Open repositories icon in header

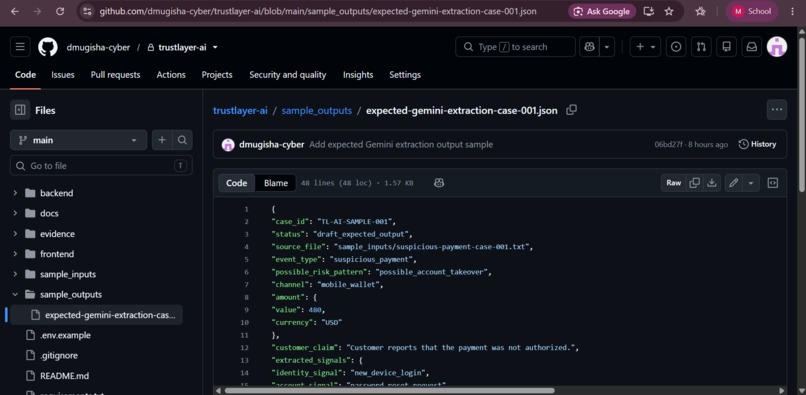click(x=726, y=47)
